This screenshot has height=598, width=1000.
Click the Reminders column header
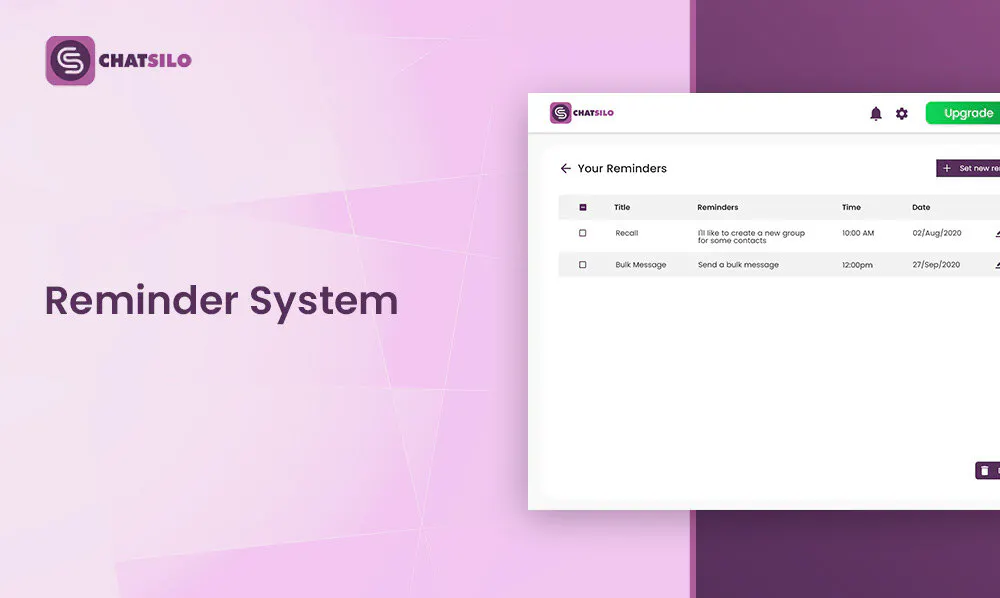(x=717, y=207)
